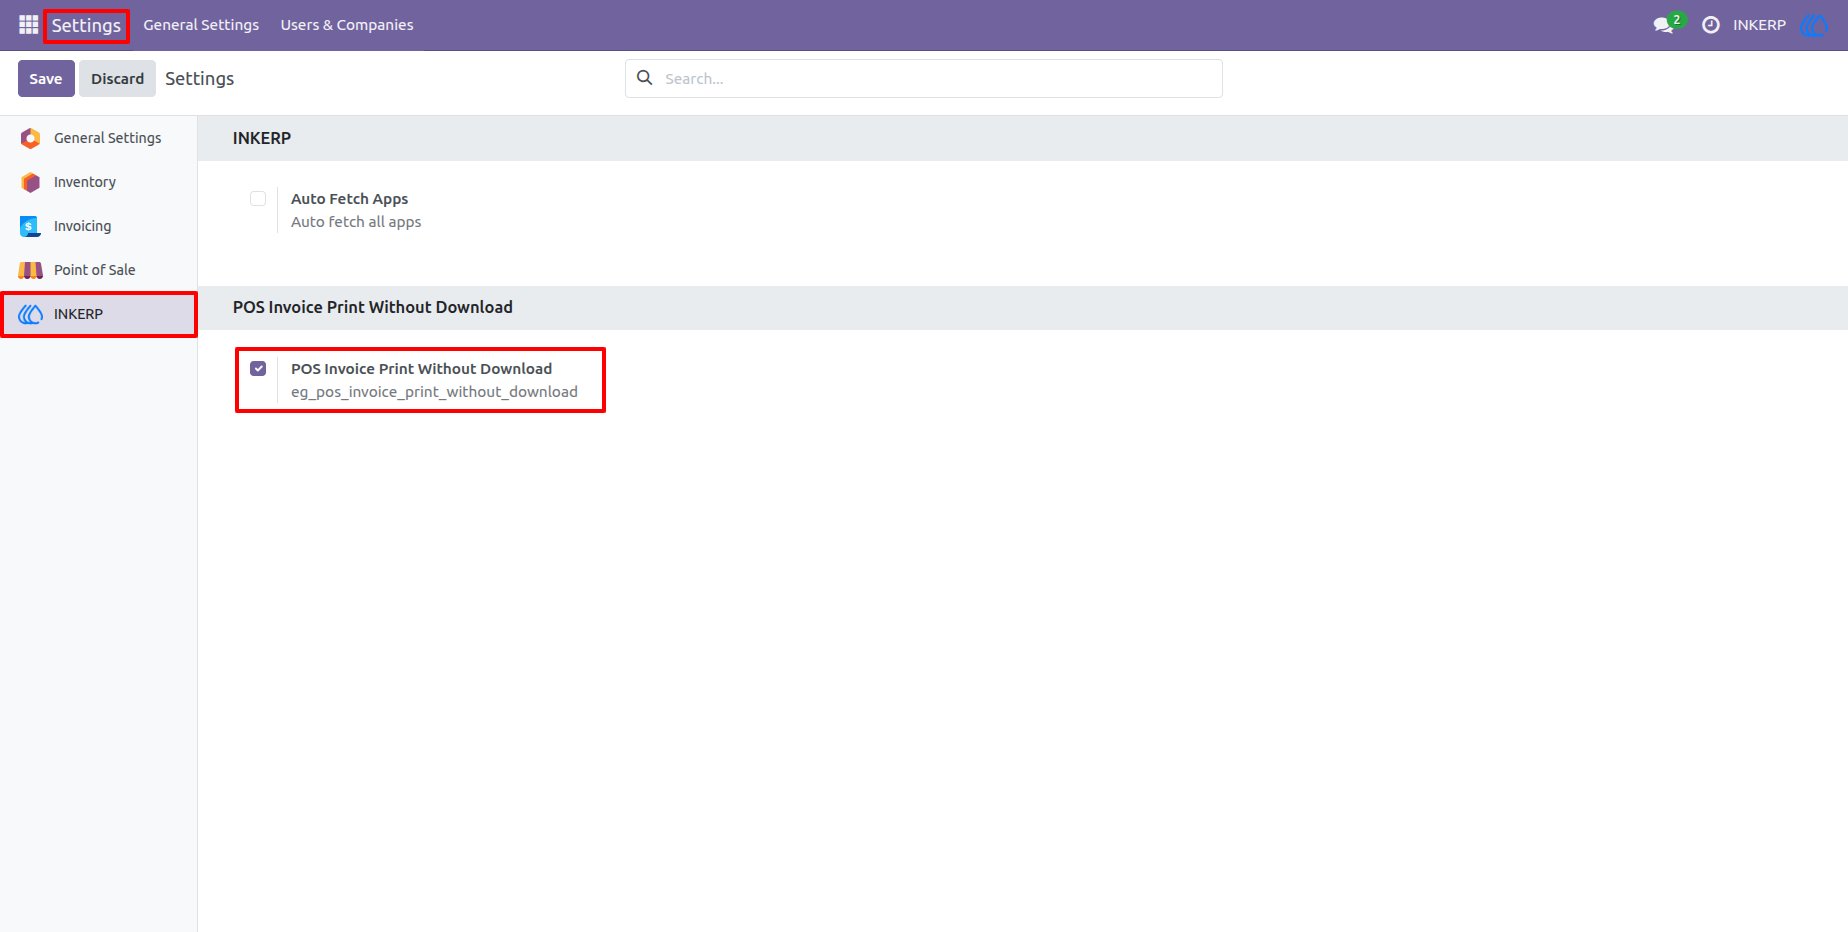
Task: Uncheck POS Invoice Print Without Download
Action: click(x=258, y=369)
